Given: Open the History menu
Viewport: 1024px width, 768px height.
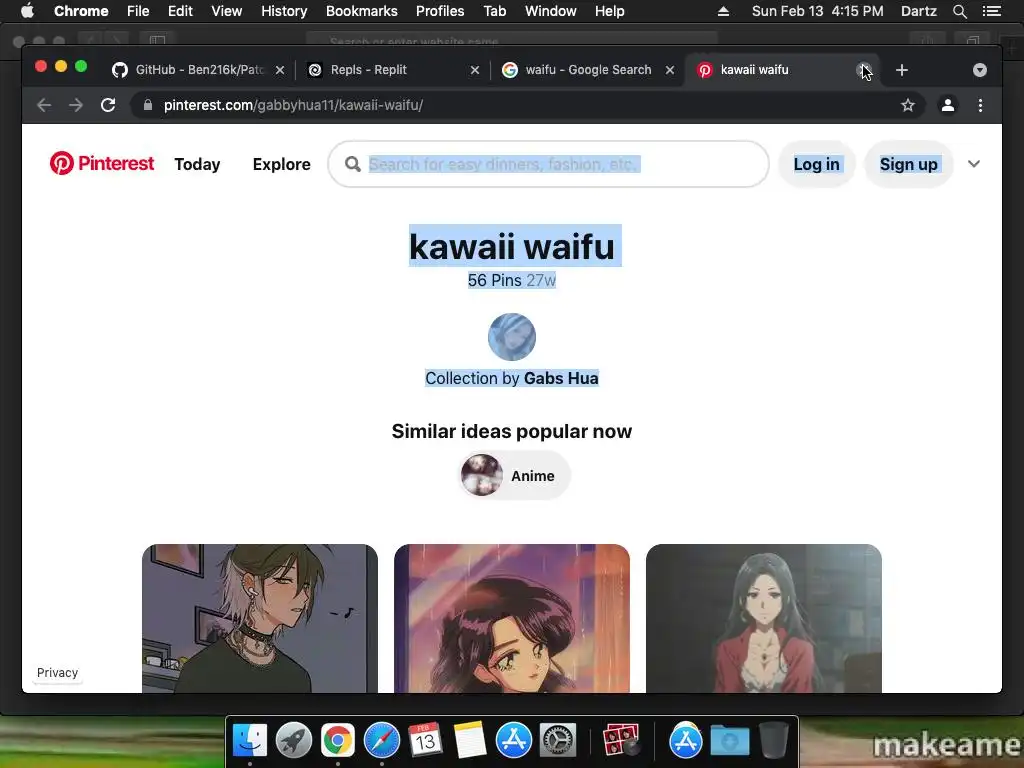Looking at the screenshot, I should [x=284, y=11].
